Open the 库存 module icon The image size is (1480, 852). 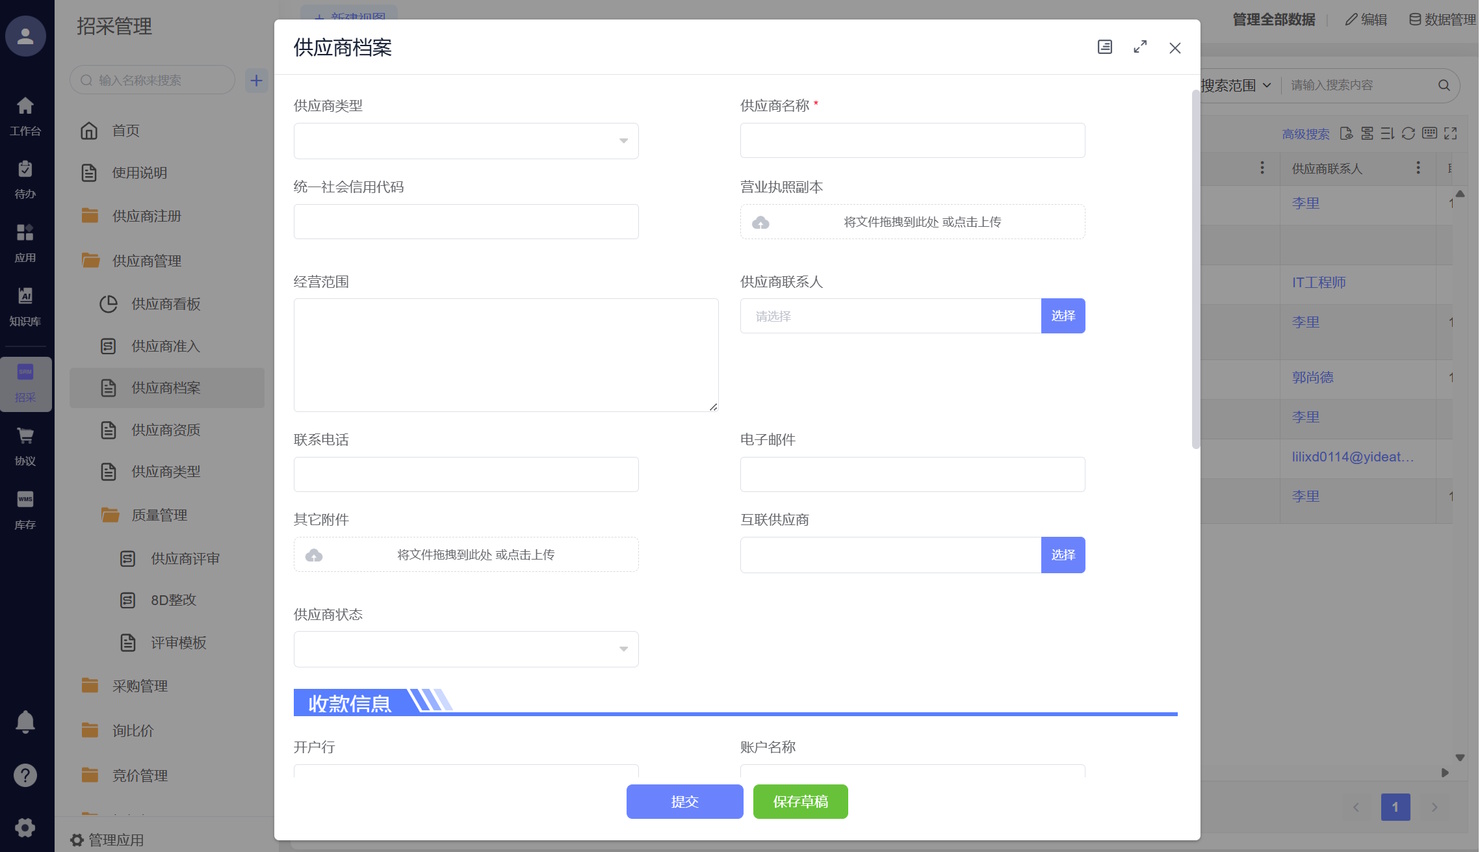(25, 508)
